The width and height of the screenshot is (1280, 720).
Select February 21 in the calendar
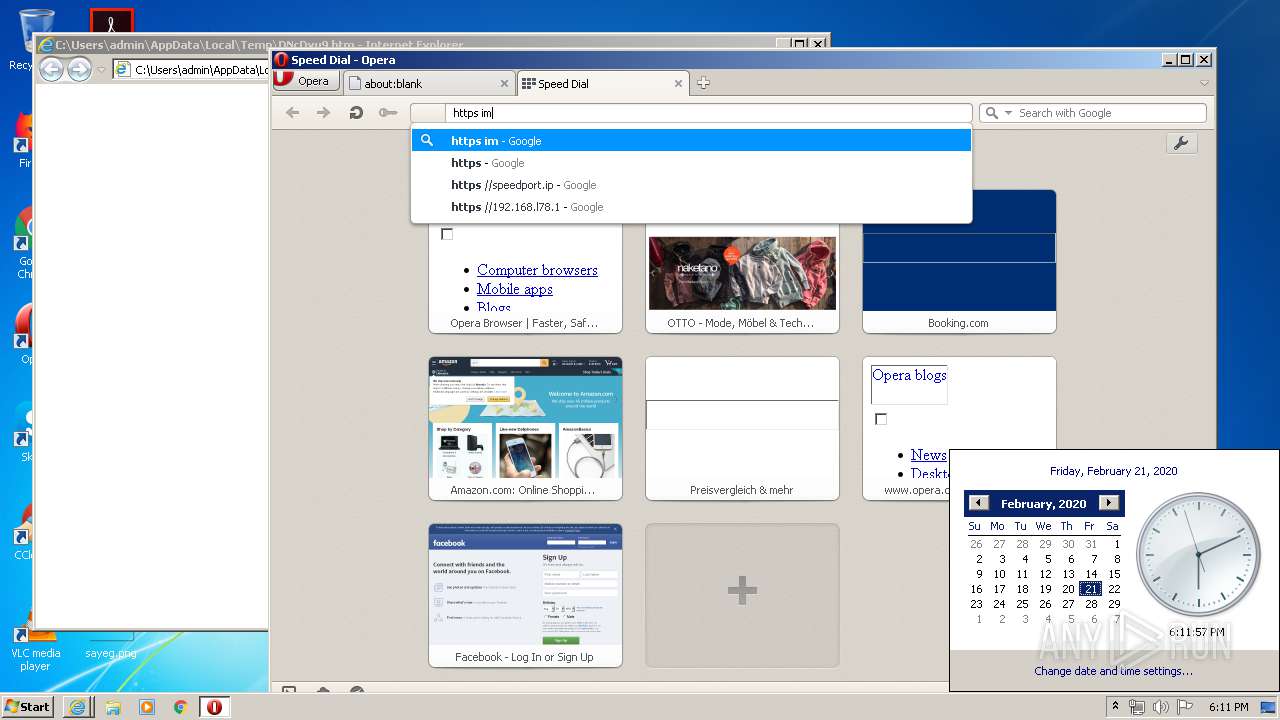[x=1091, y=589]
